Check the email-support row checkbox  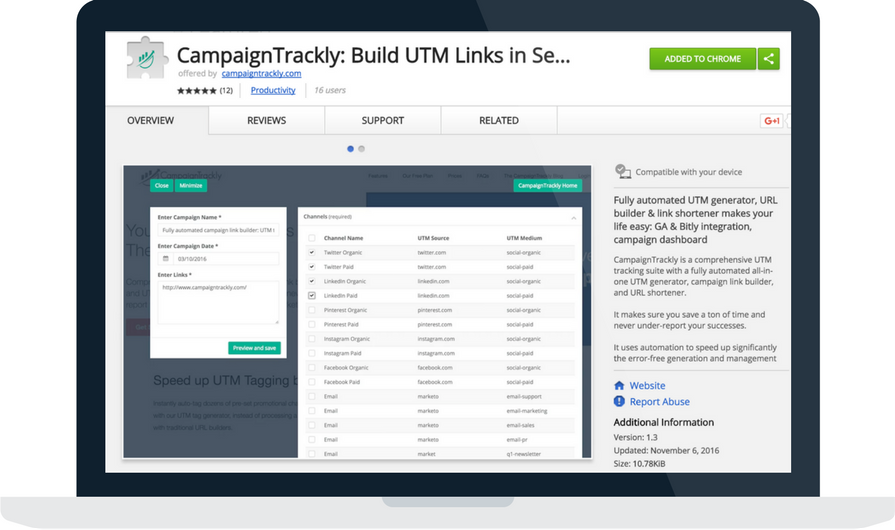click(x=312, y=397)
